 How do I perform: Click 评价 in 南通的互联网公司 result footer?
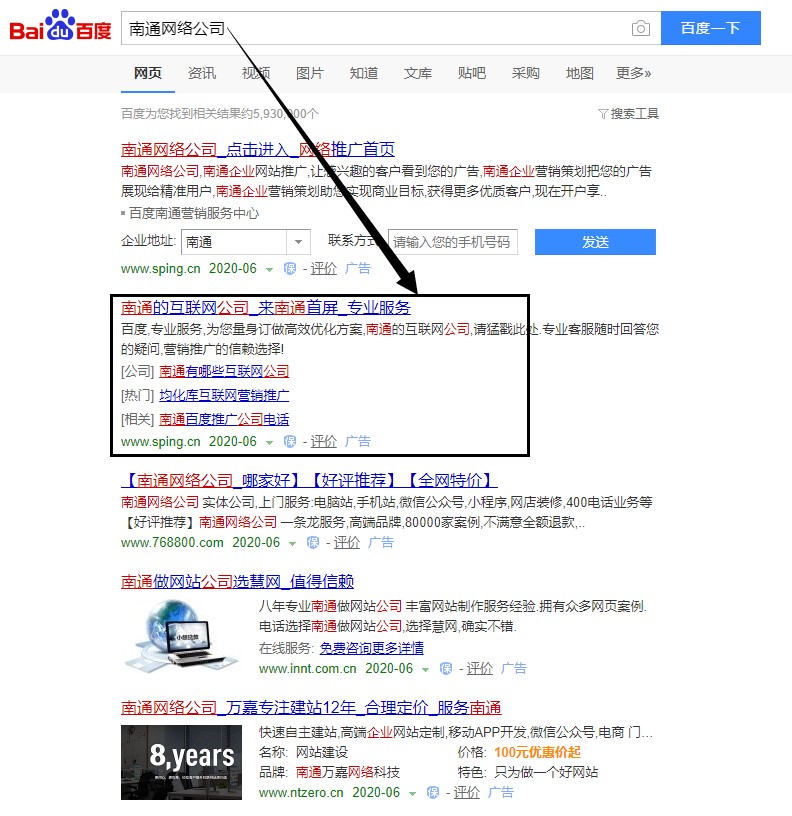[x=324, y=442]
